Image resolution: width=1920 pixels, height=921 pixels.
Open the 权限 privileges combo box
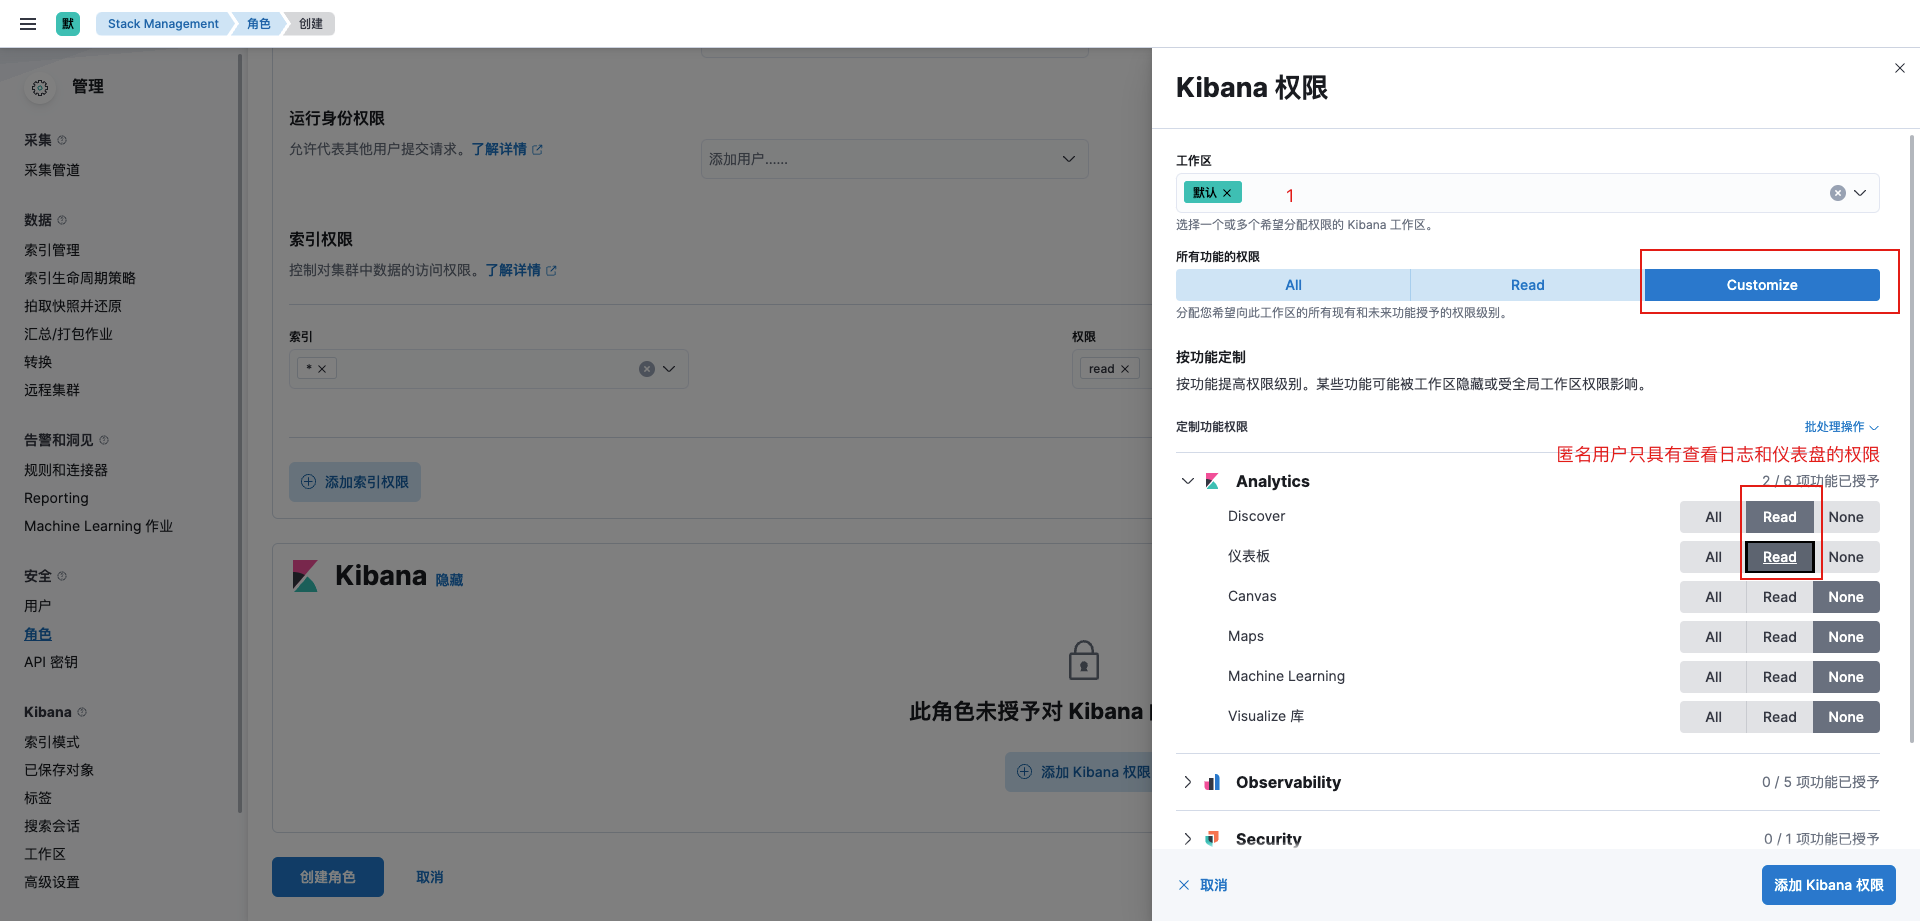click(x=1112, y=369)
